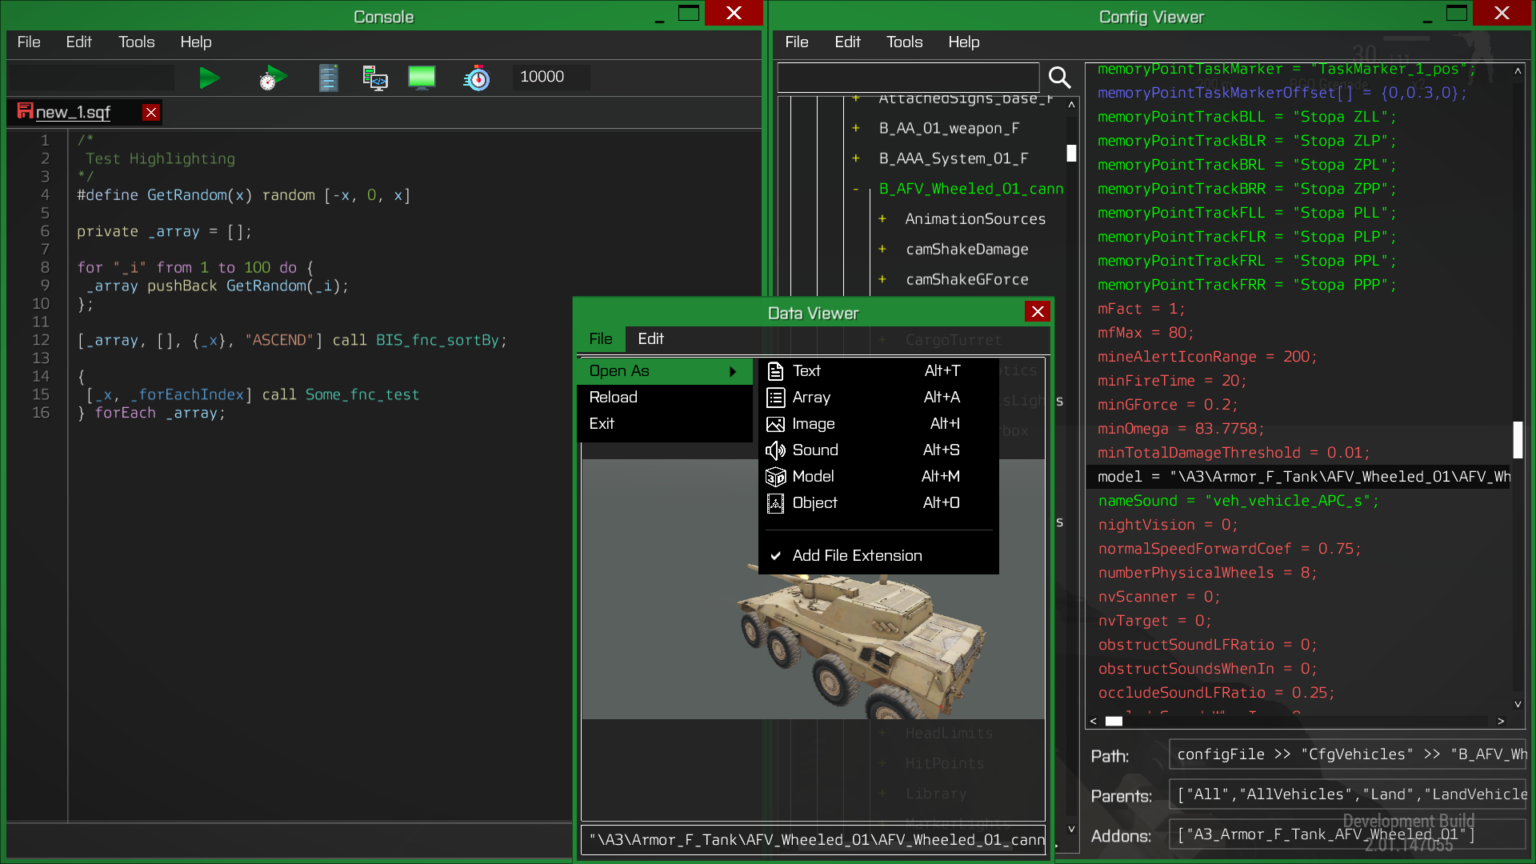Select Sound in the Open As submenu

click(x=814, y=450)
